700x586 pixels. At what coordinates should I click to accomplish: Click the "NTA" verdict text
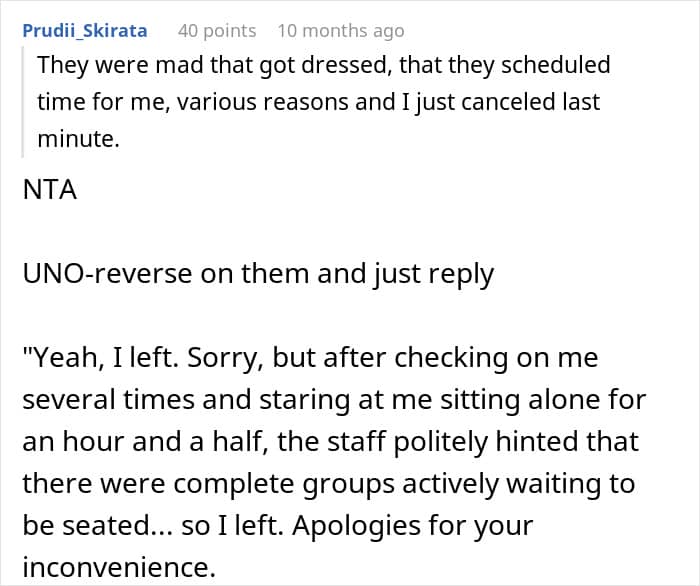(x=49, y=190)
